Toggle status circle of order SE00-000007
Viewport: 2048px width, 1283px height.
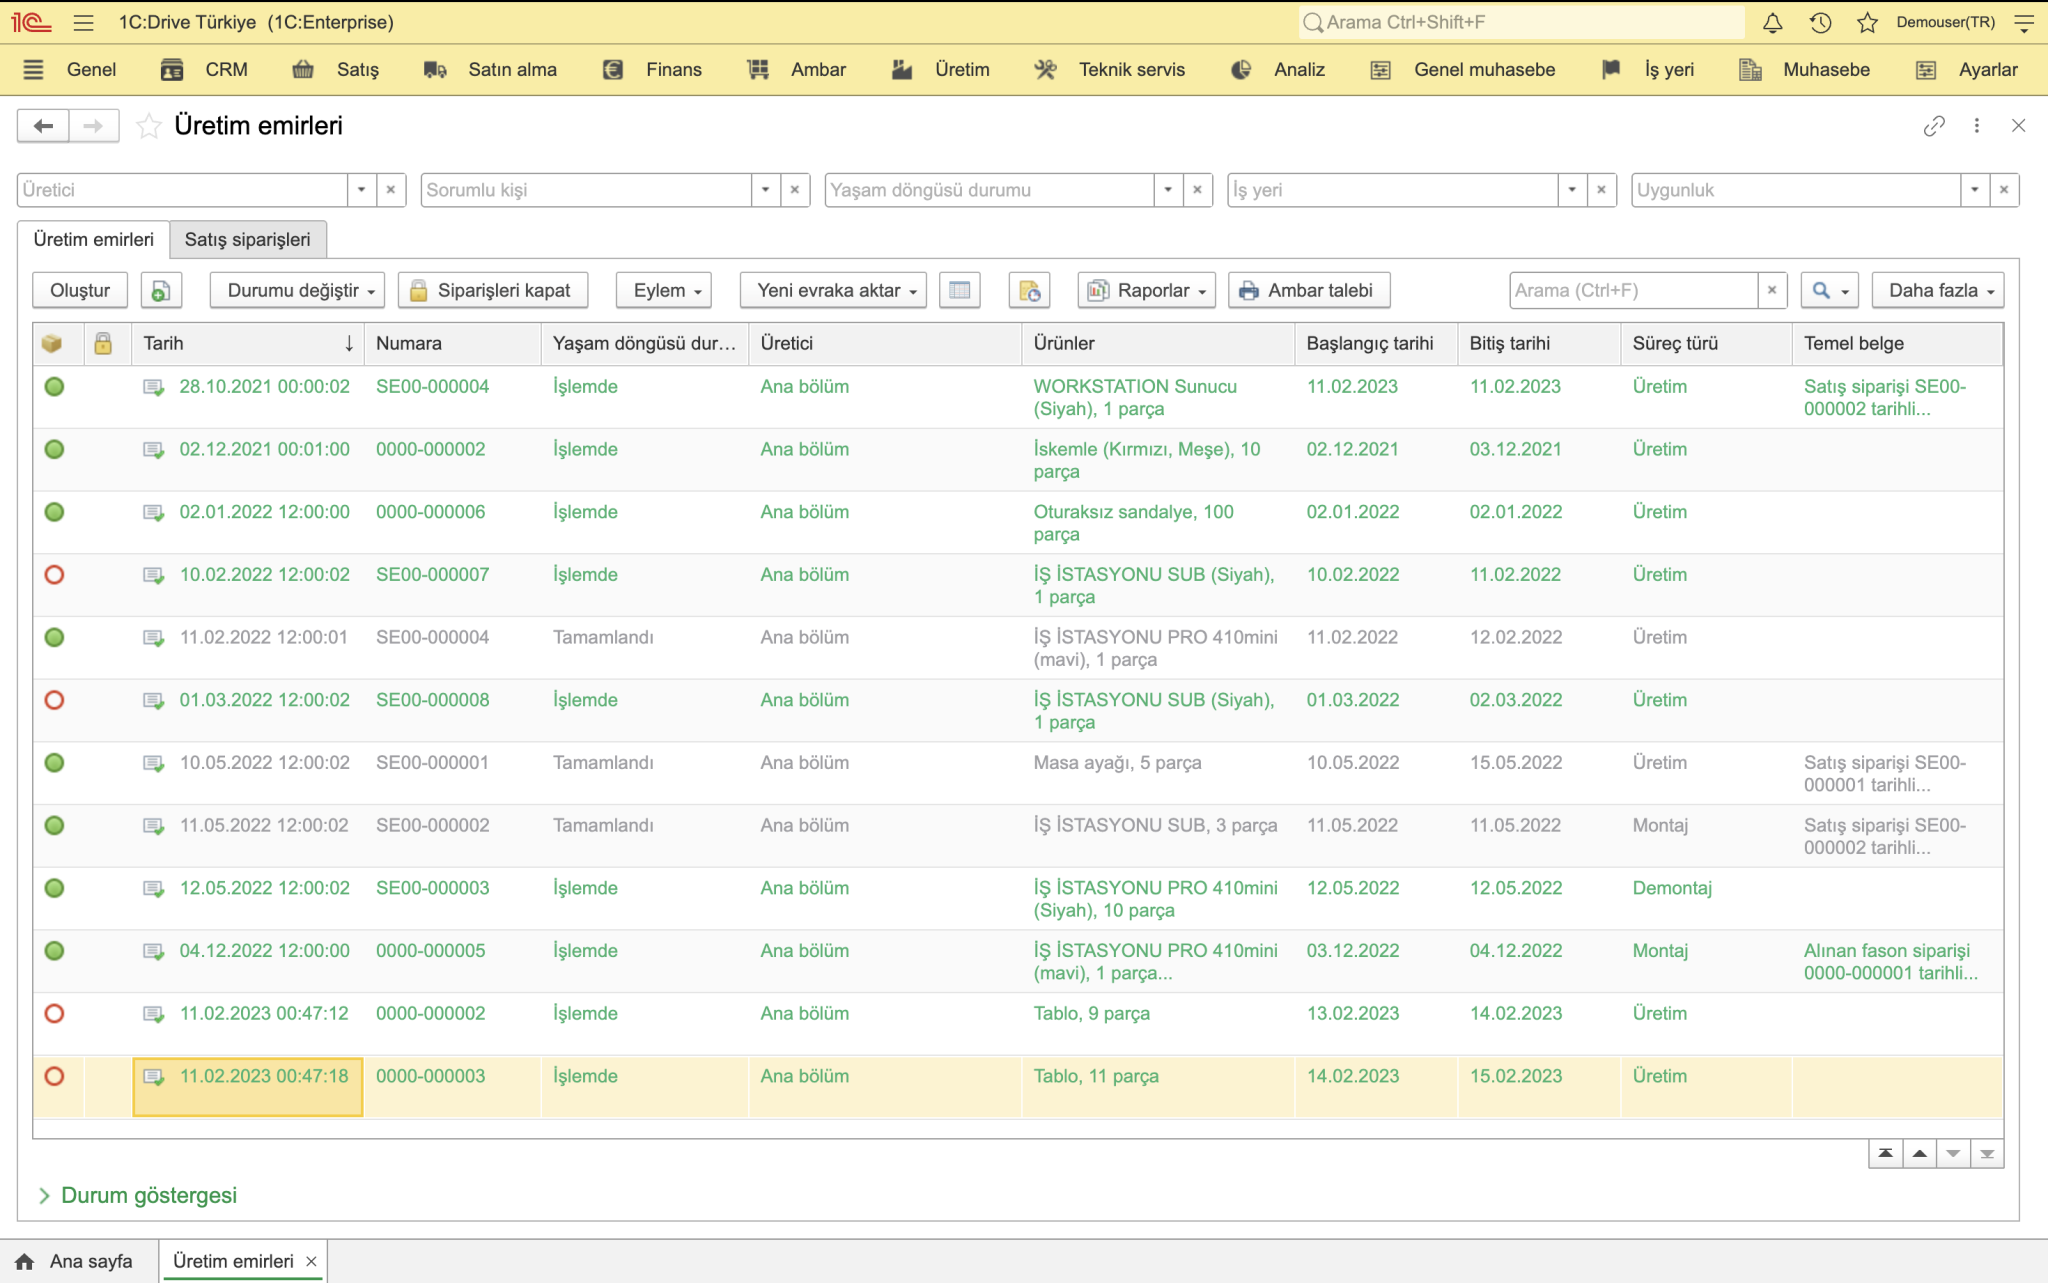[x=55, y=575]
